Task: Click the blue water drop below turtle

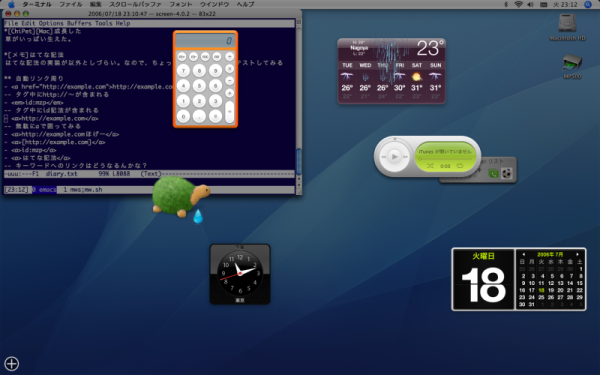Action: point(198,216)
